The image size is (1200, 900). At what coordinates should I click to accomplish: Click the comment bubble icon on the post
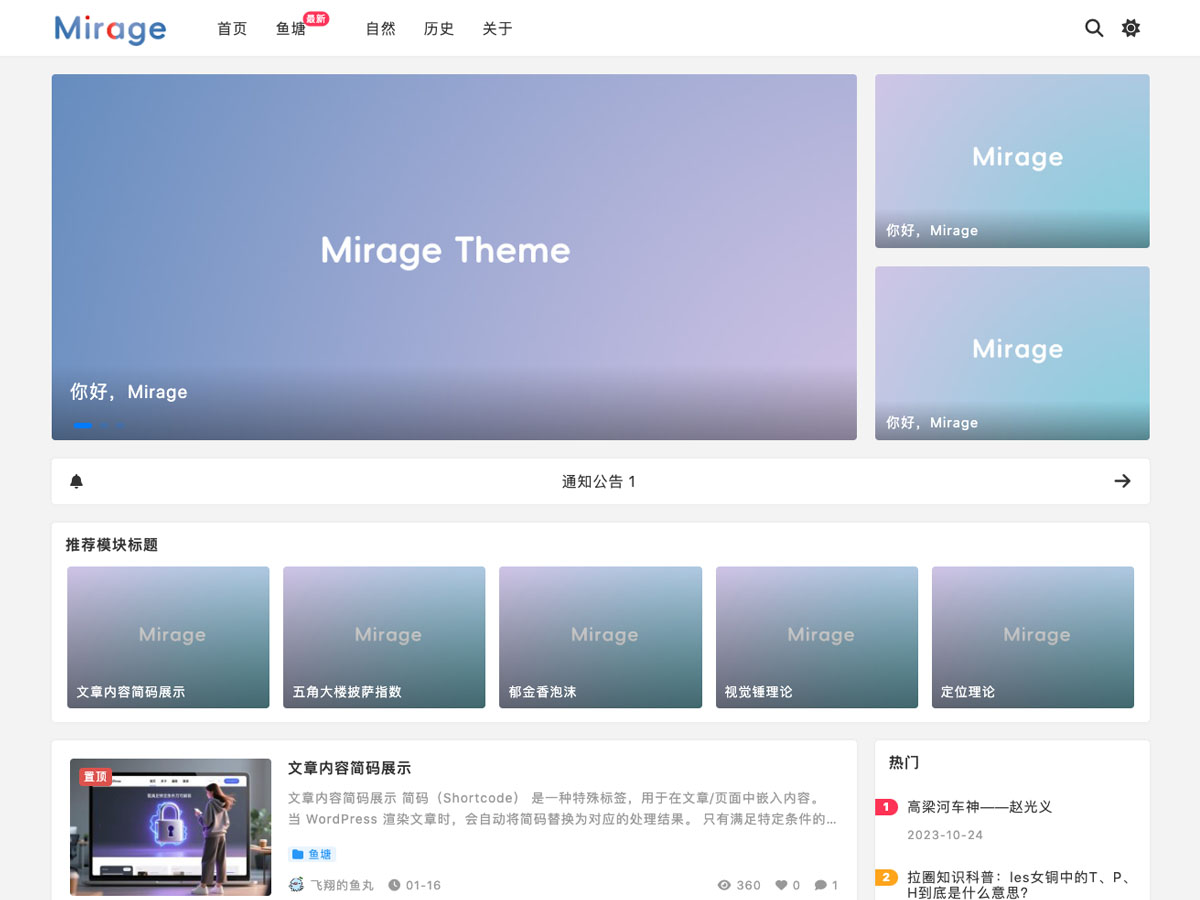point(821,885)
